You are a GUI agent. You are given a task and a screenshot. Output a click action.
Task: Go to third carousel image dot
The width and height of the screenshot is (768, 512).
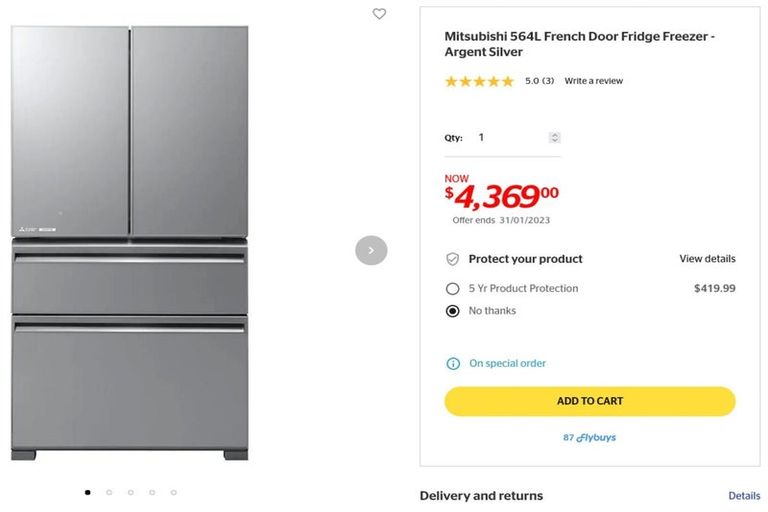click(x=131, y=492)
